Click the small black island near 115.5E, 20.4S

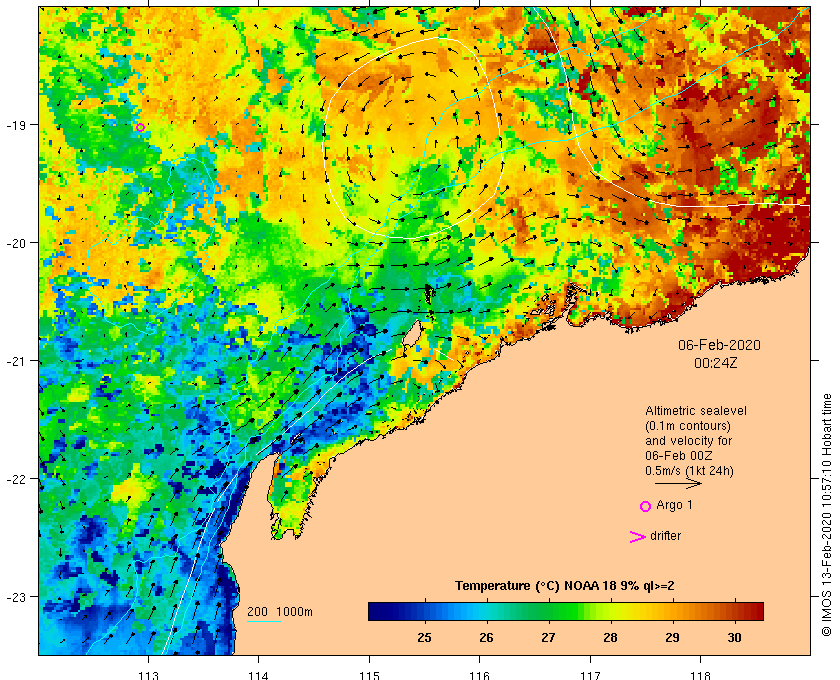tap(429, 294)
